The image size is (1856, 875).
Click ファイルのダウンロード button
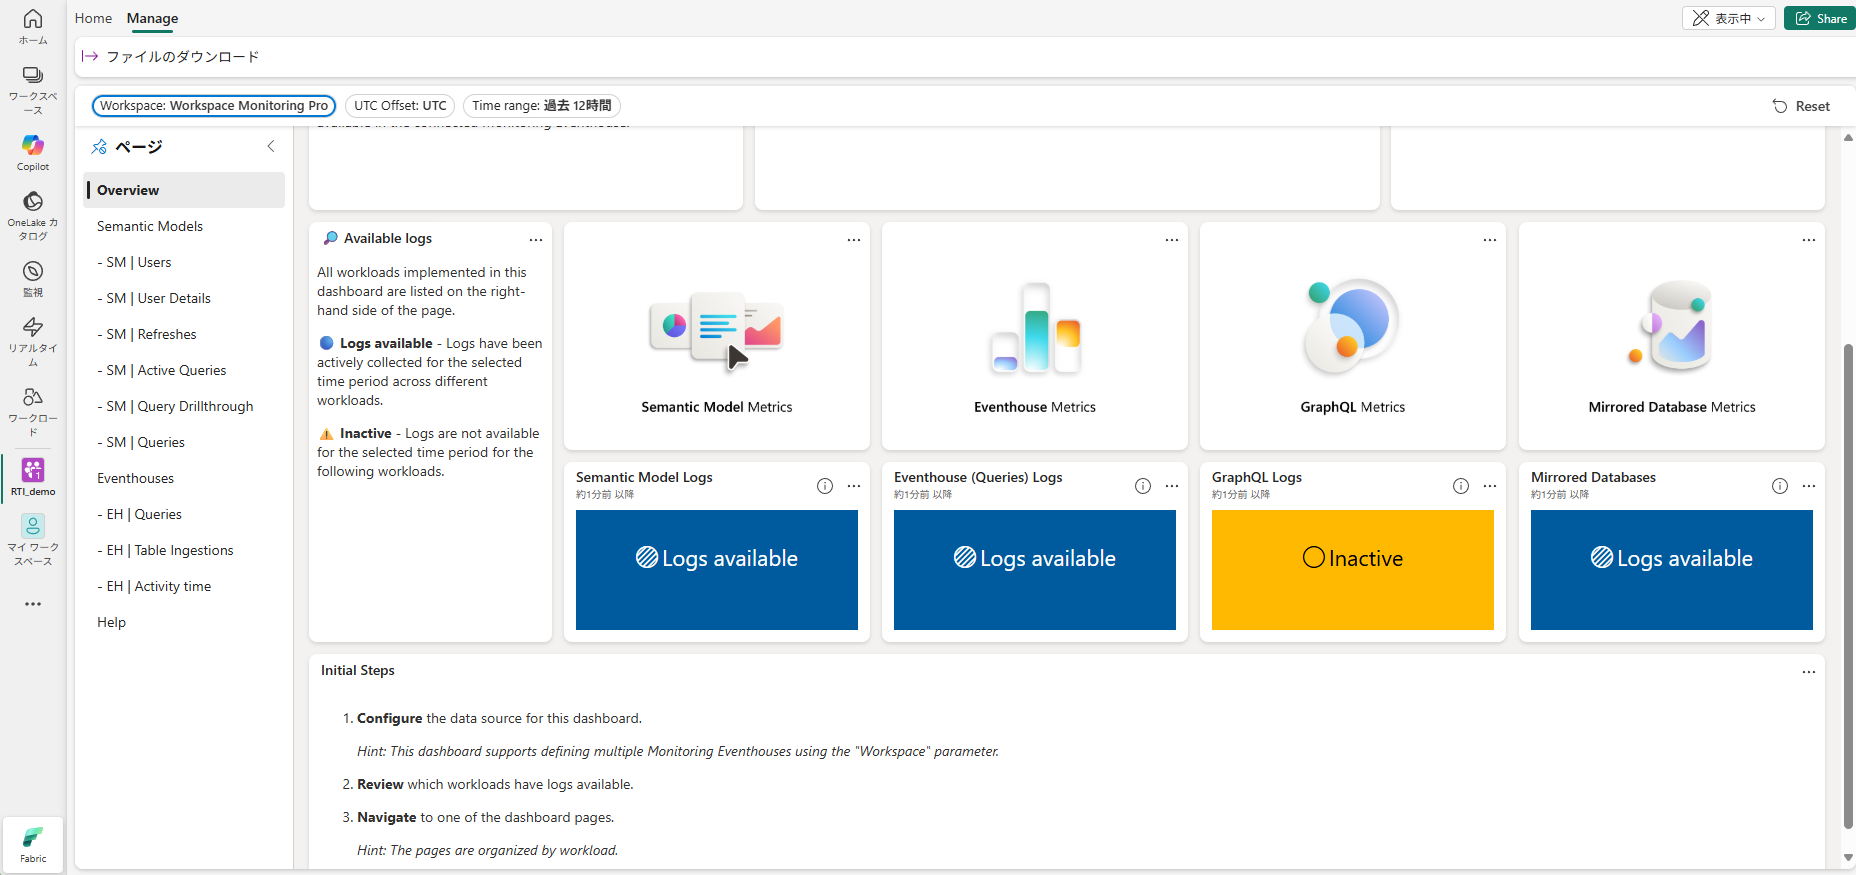[171, 57]
